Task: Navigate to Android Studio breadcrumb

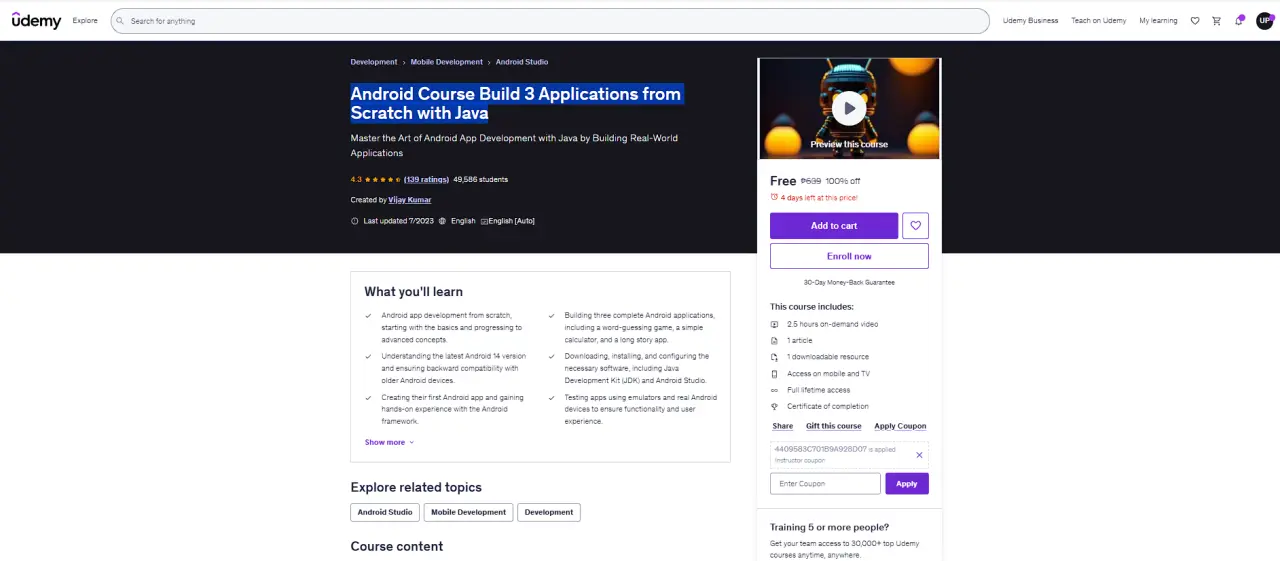Action: (522, 62)
